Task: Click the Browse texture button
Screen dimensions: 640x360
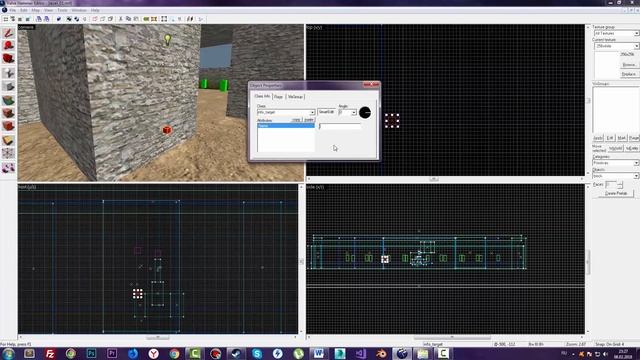Action: pos(629,65)
